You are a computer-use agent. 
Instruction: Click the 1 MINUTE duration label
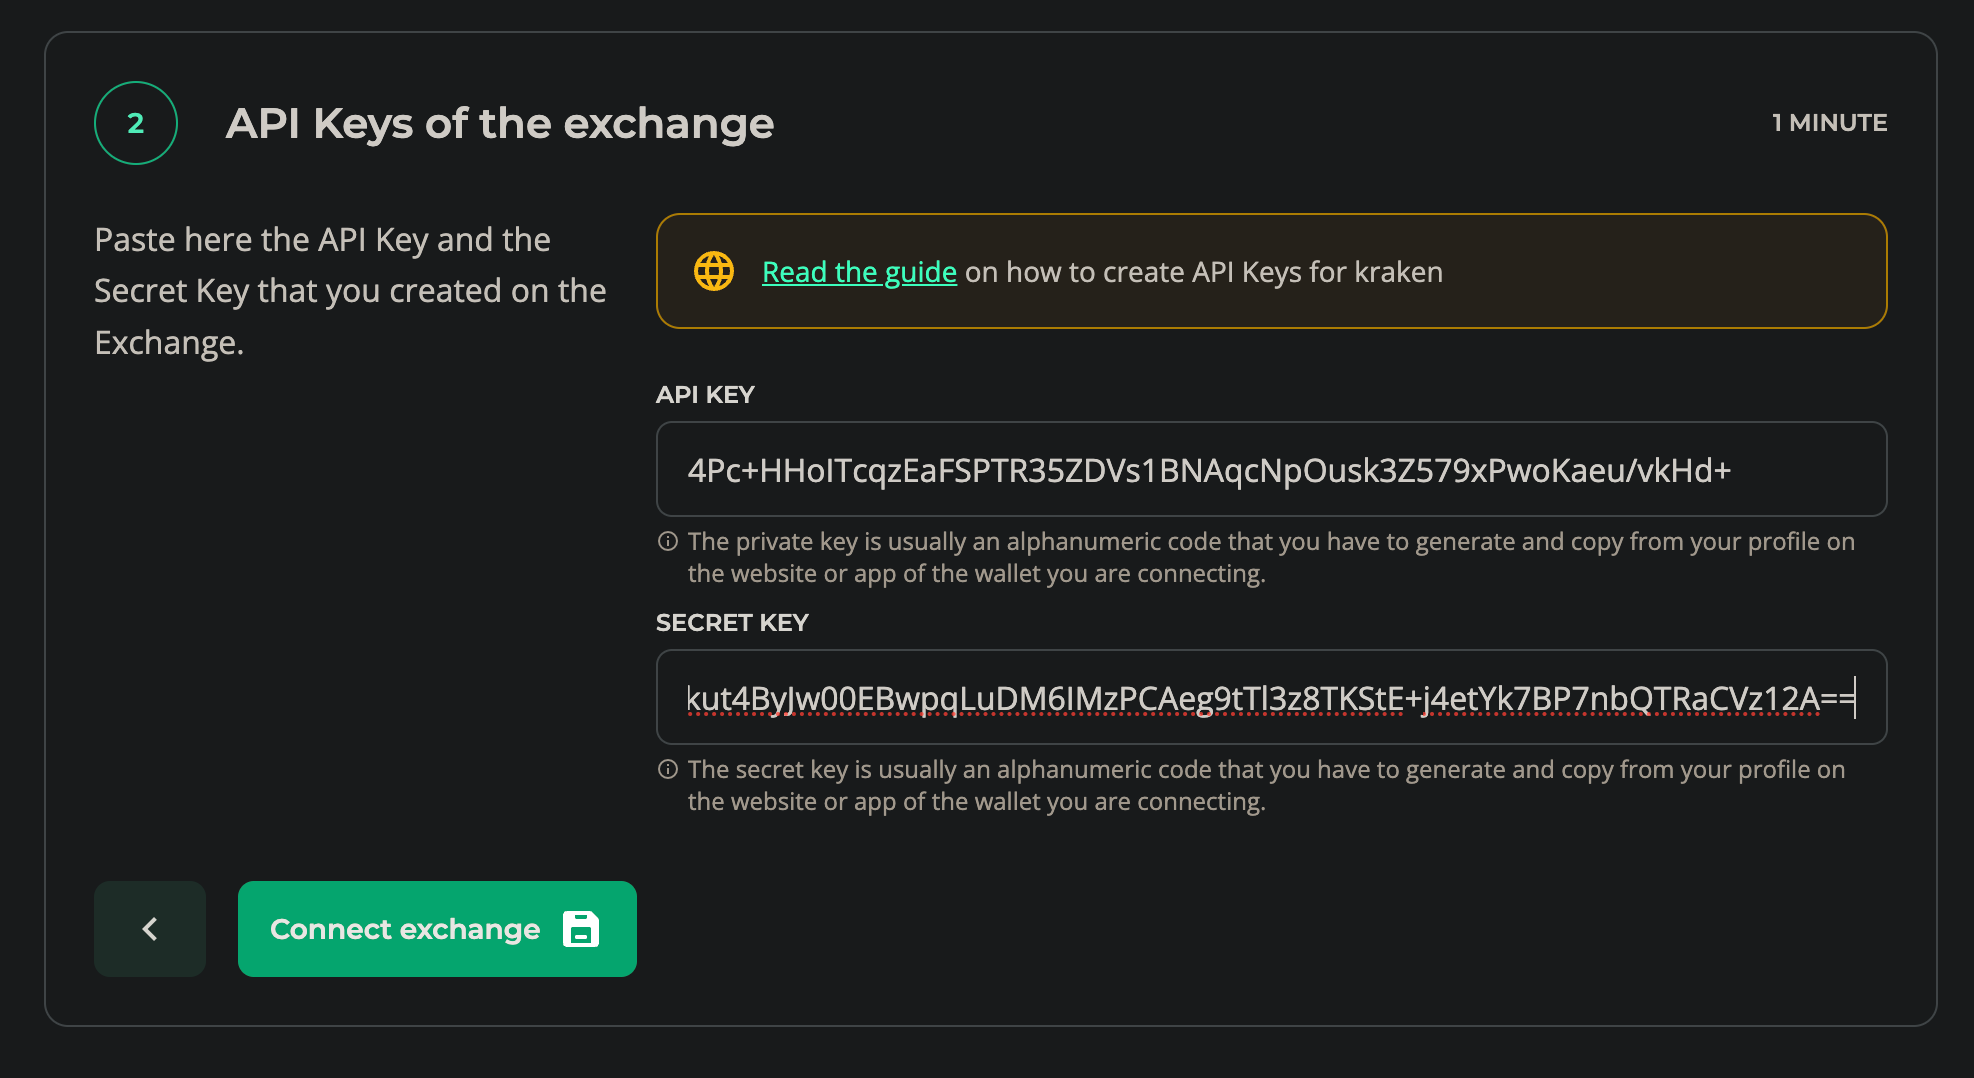(1829, 122)
